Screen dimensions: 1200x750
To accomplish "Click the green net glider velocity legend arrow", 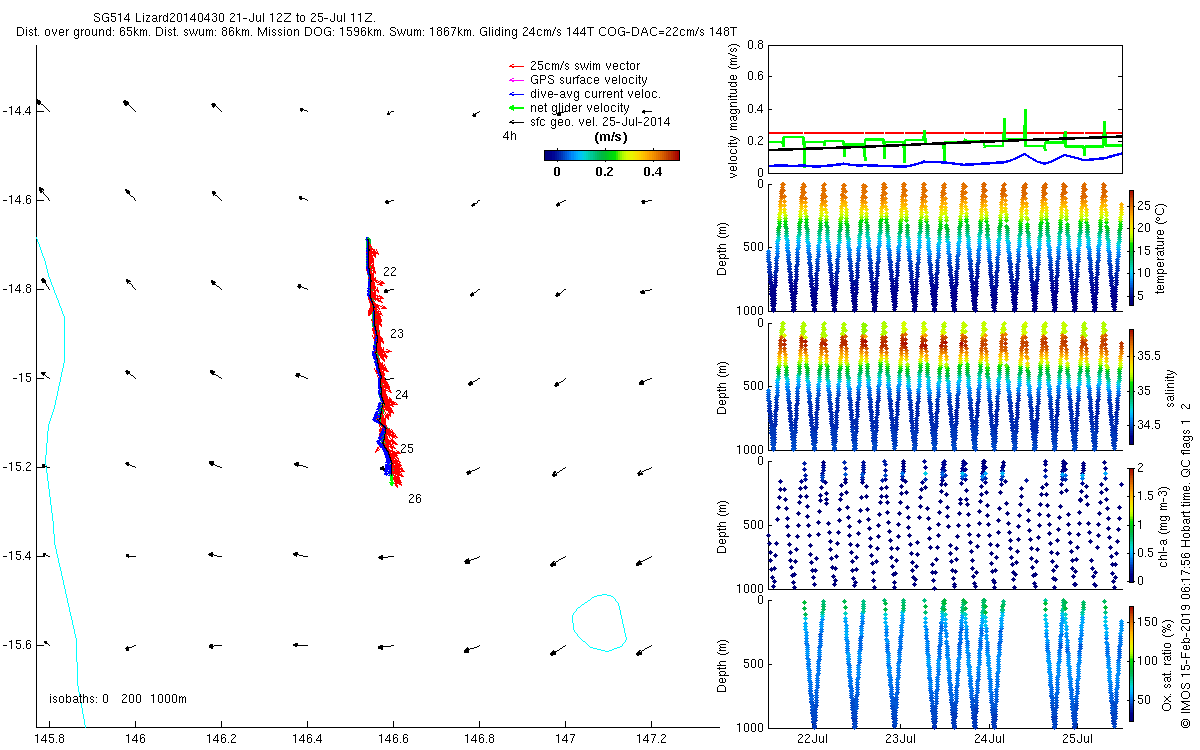I will coord(515,108).
